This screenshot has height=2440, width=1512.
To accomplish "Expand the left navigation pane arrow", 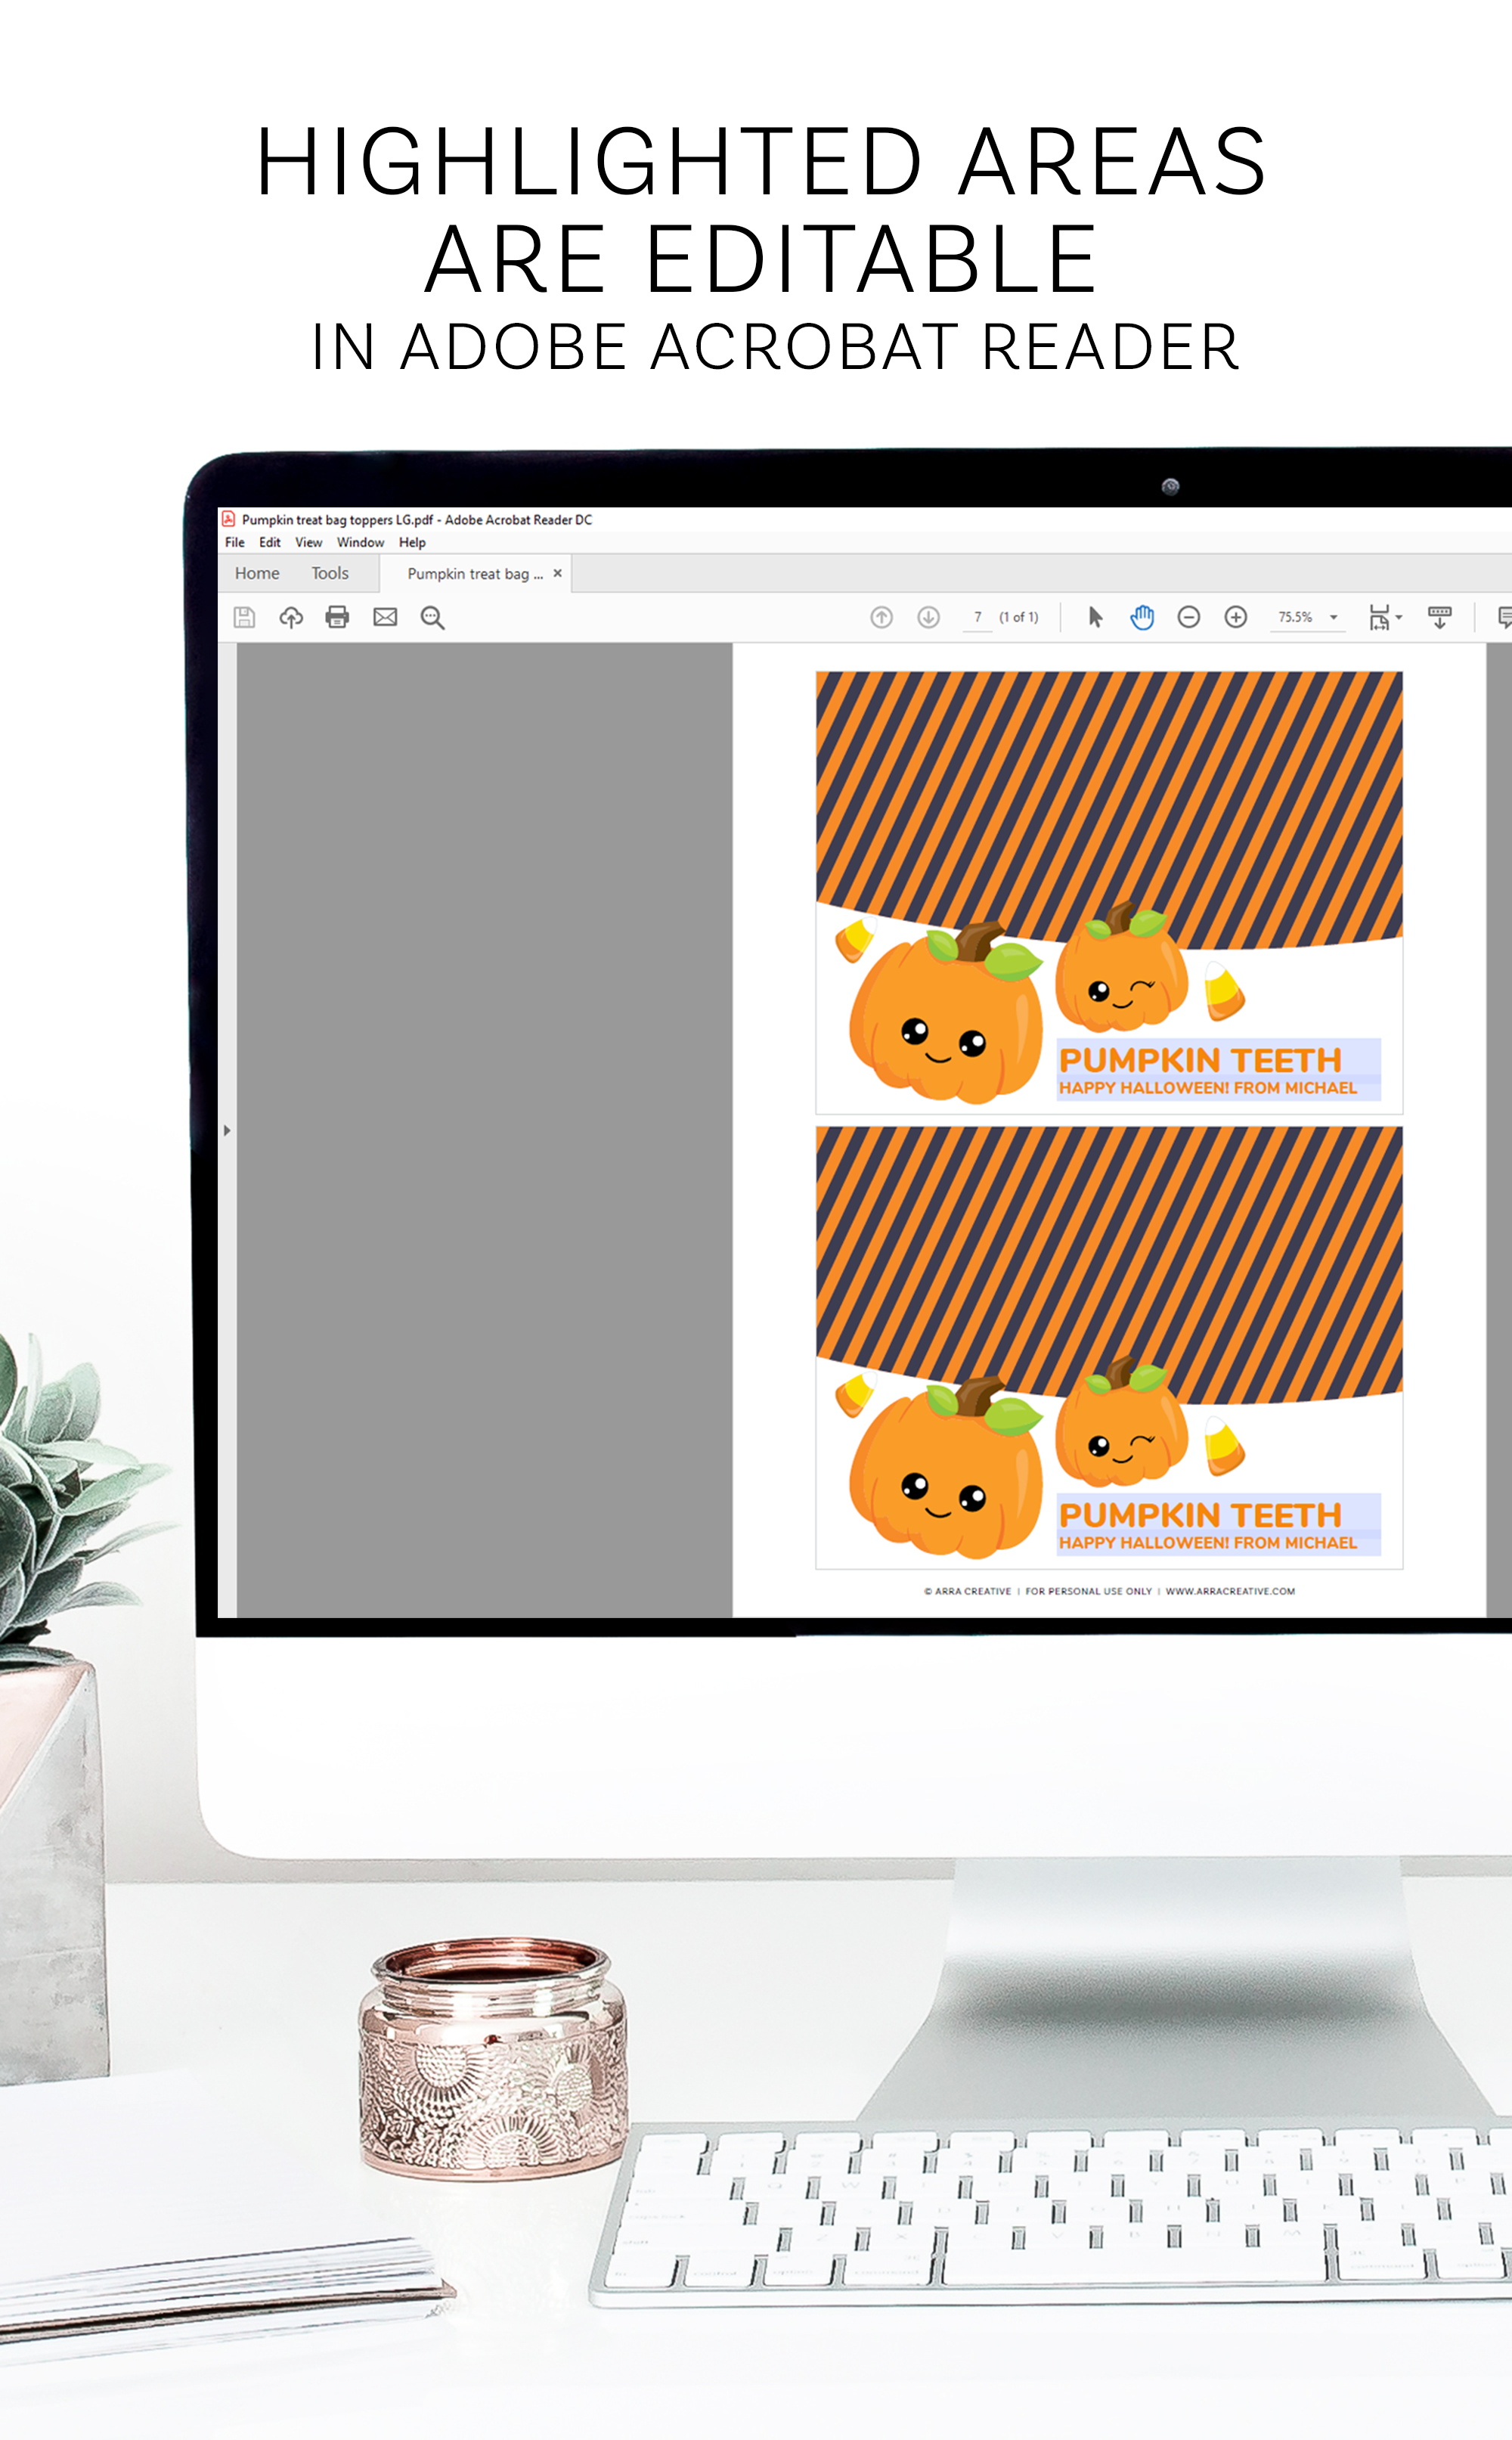I will 227,1130.
